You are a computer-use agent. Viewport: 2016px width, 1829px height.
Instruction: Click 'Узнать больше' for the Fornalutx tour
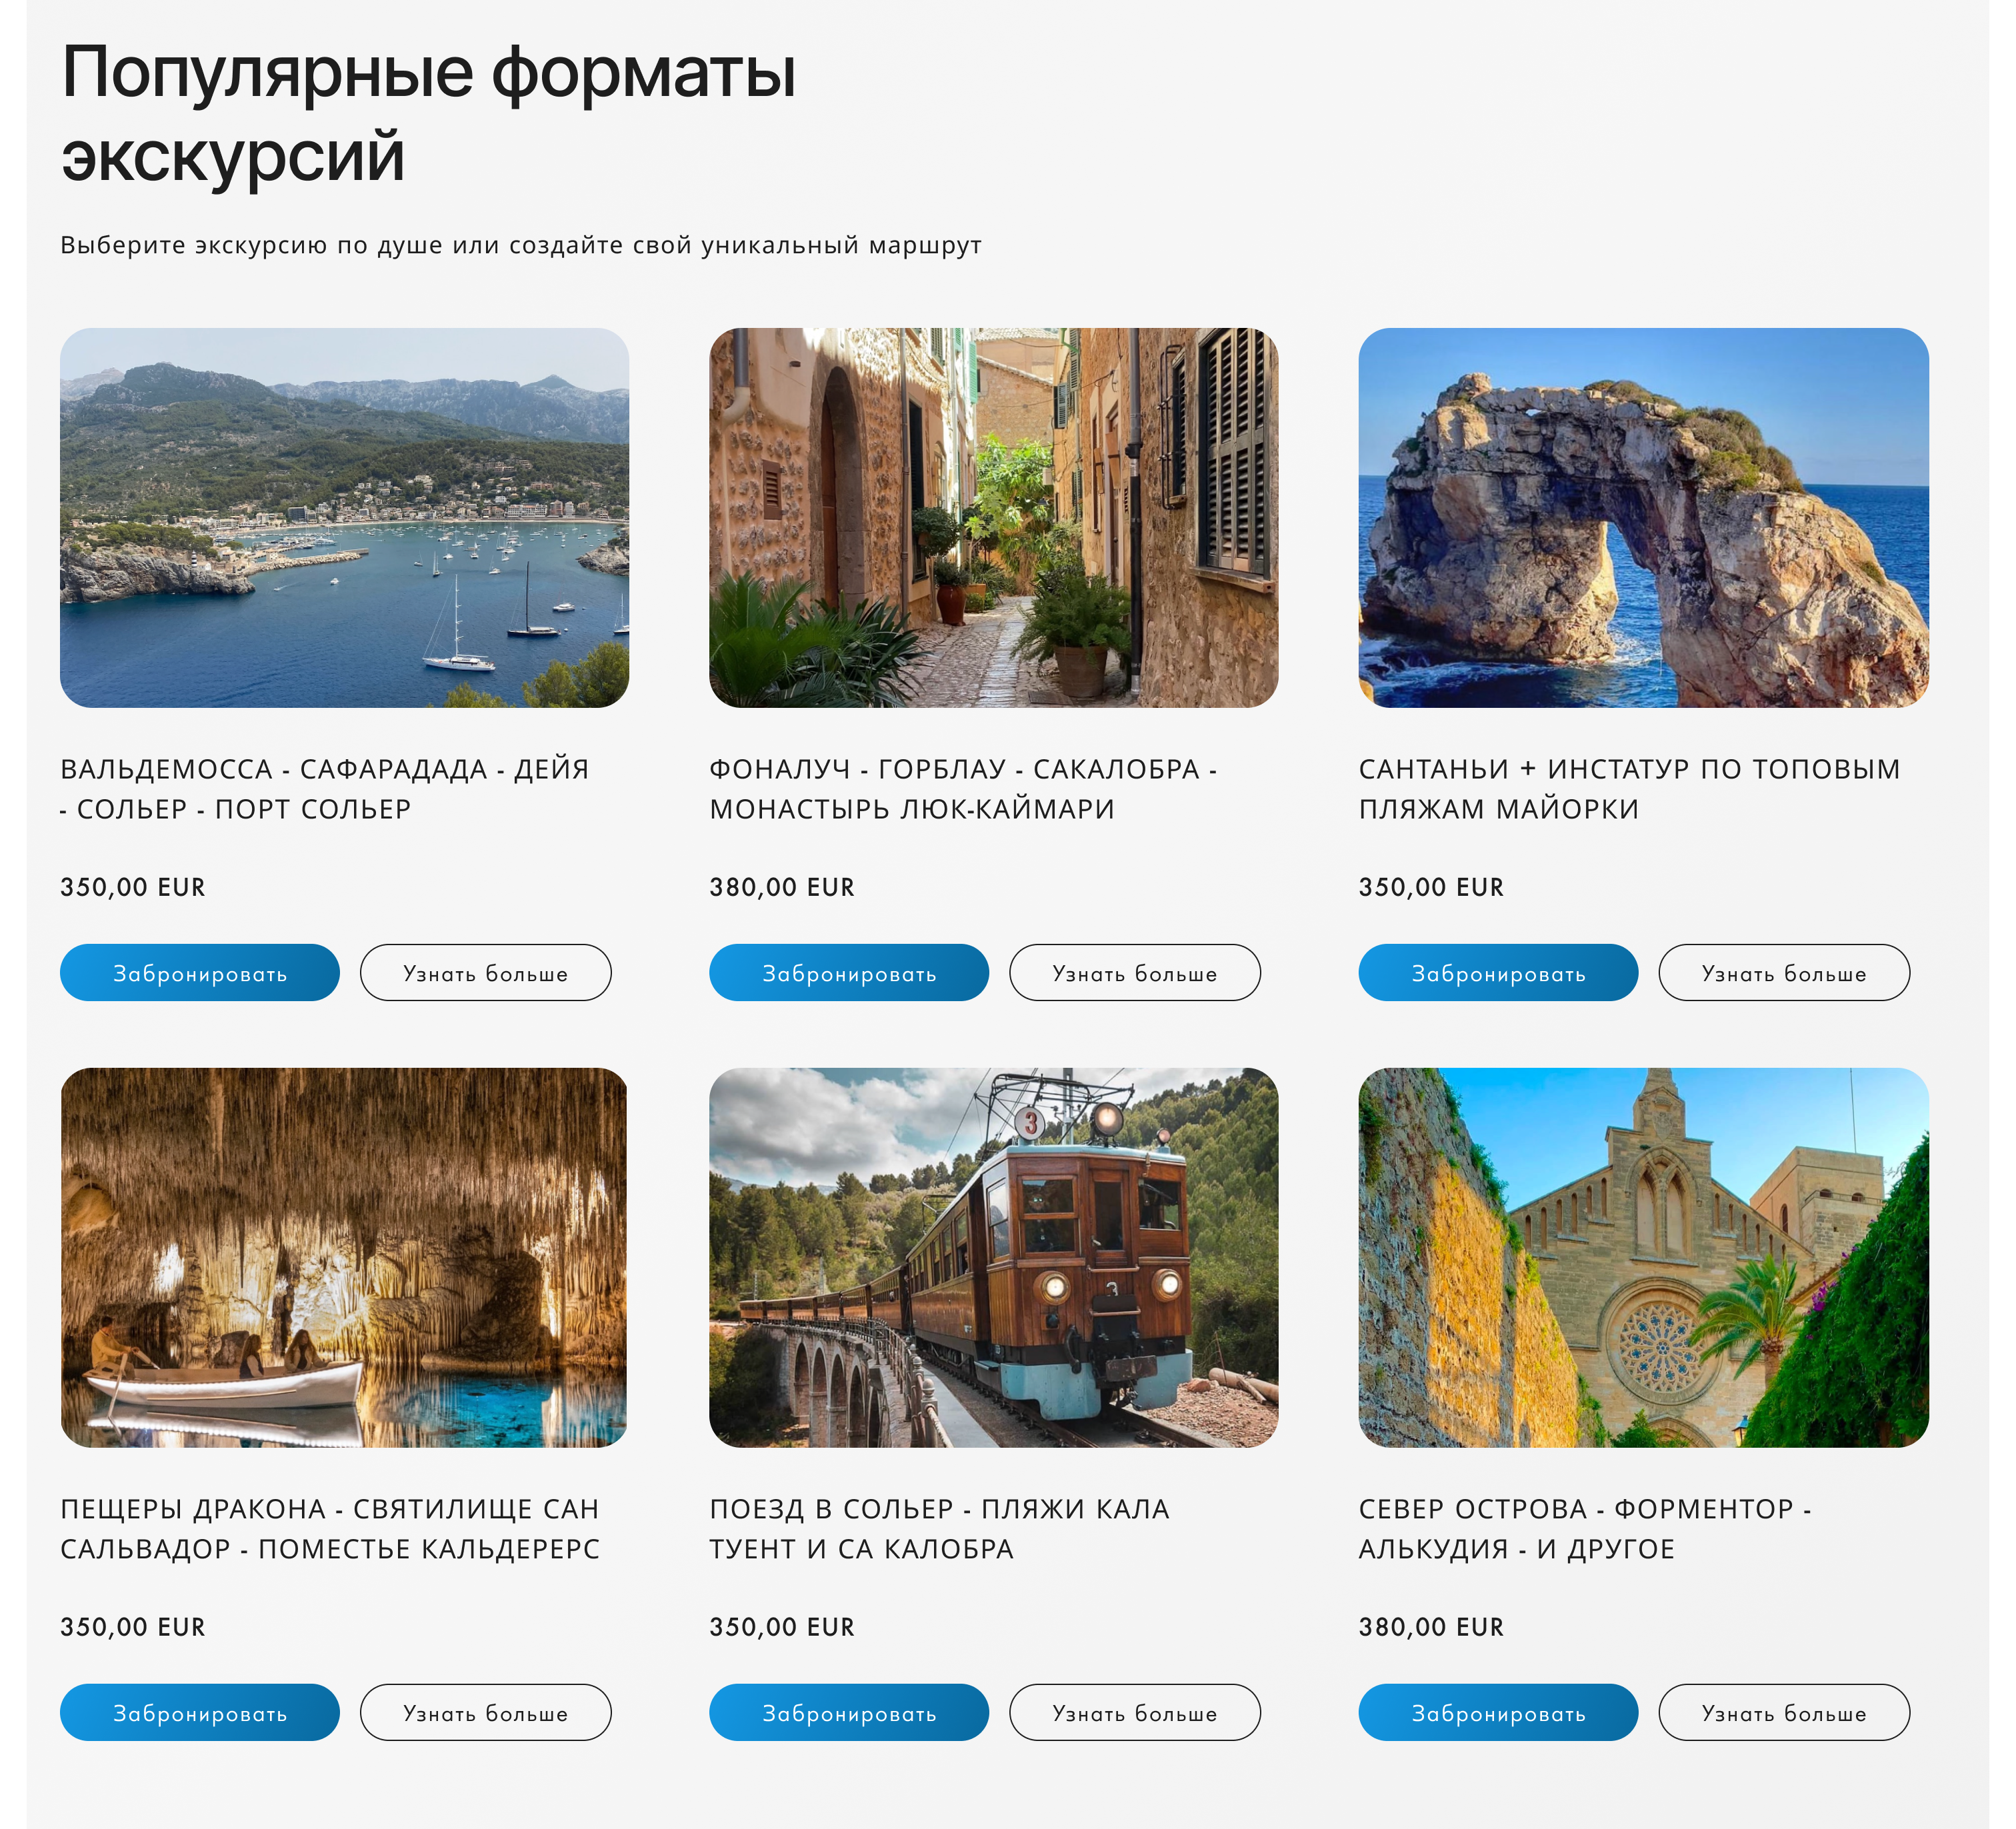(x=1134, y=972)
